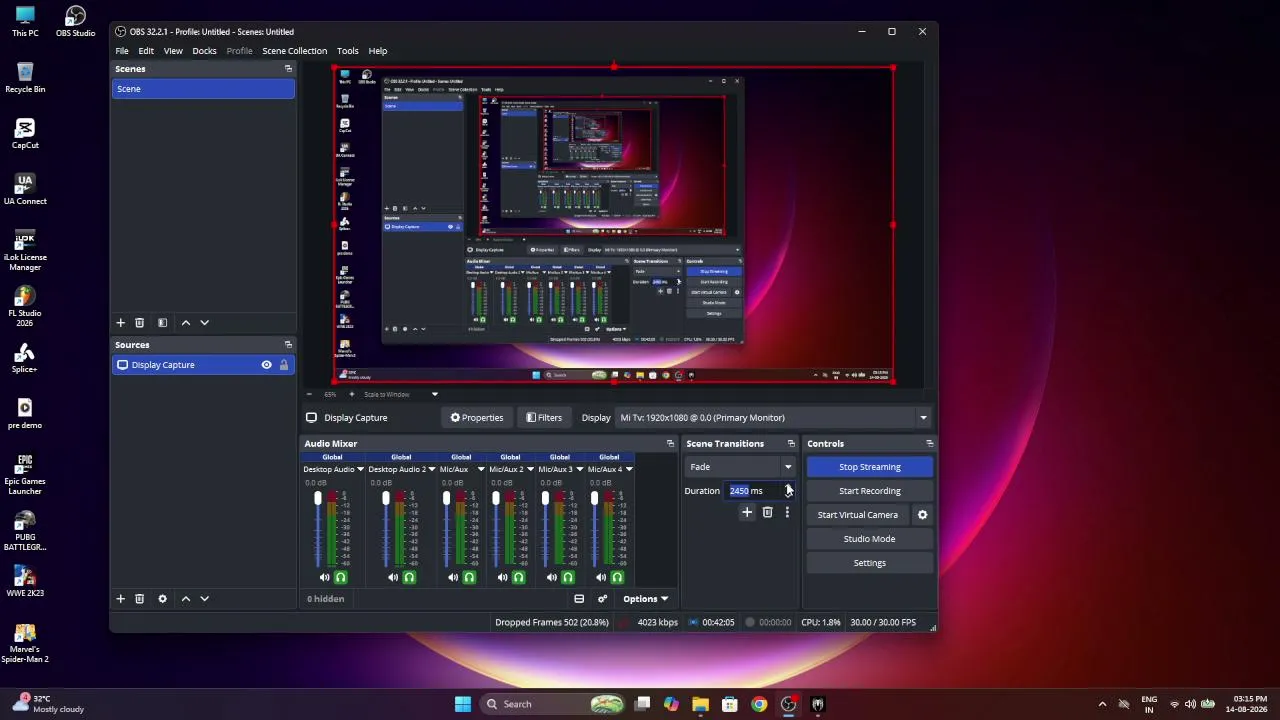
Task: Open FL Studio 2026 desktop icon
Action: pos(25,307)
